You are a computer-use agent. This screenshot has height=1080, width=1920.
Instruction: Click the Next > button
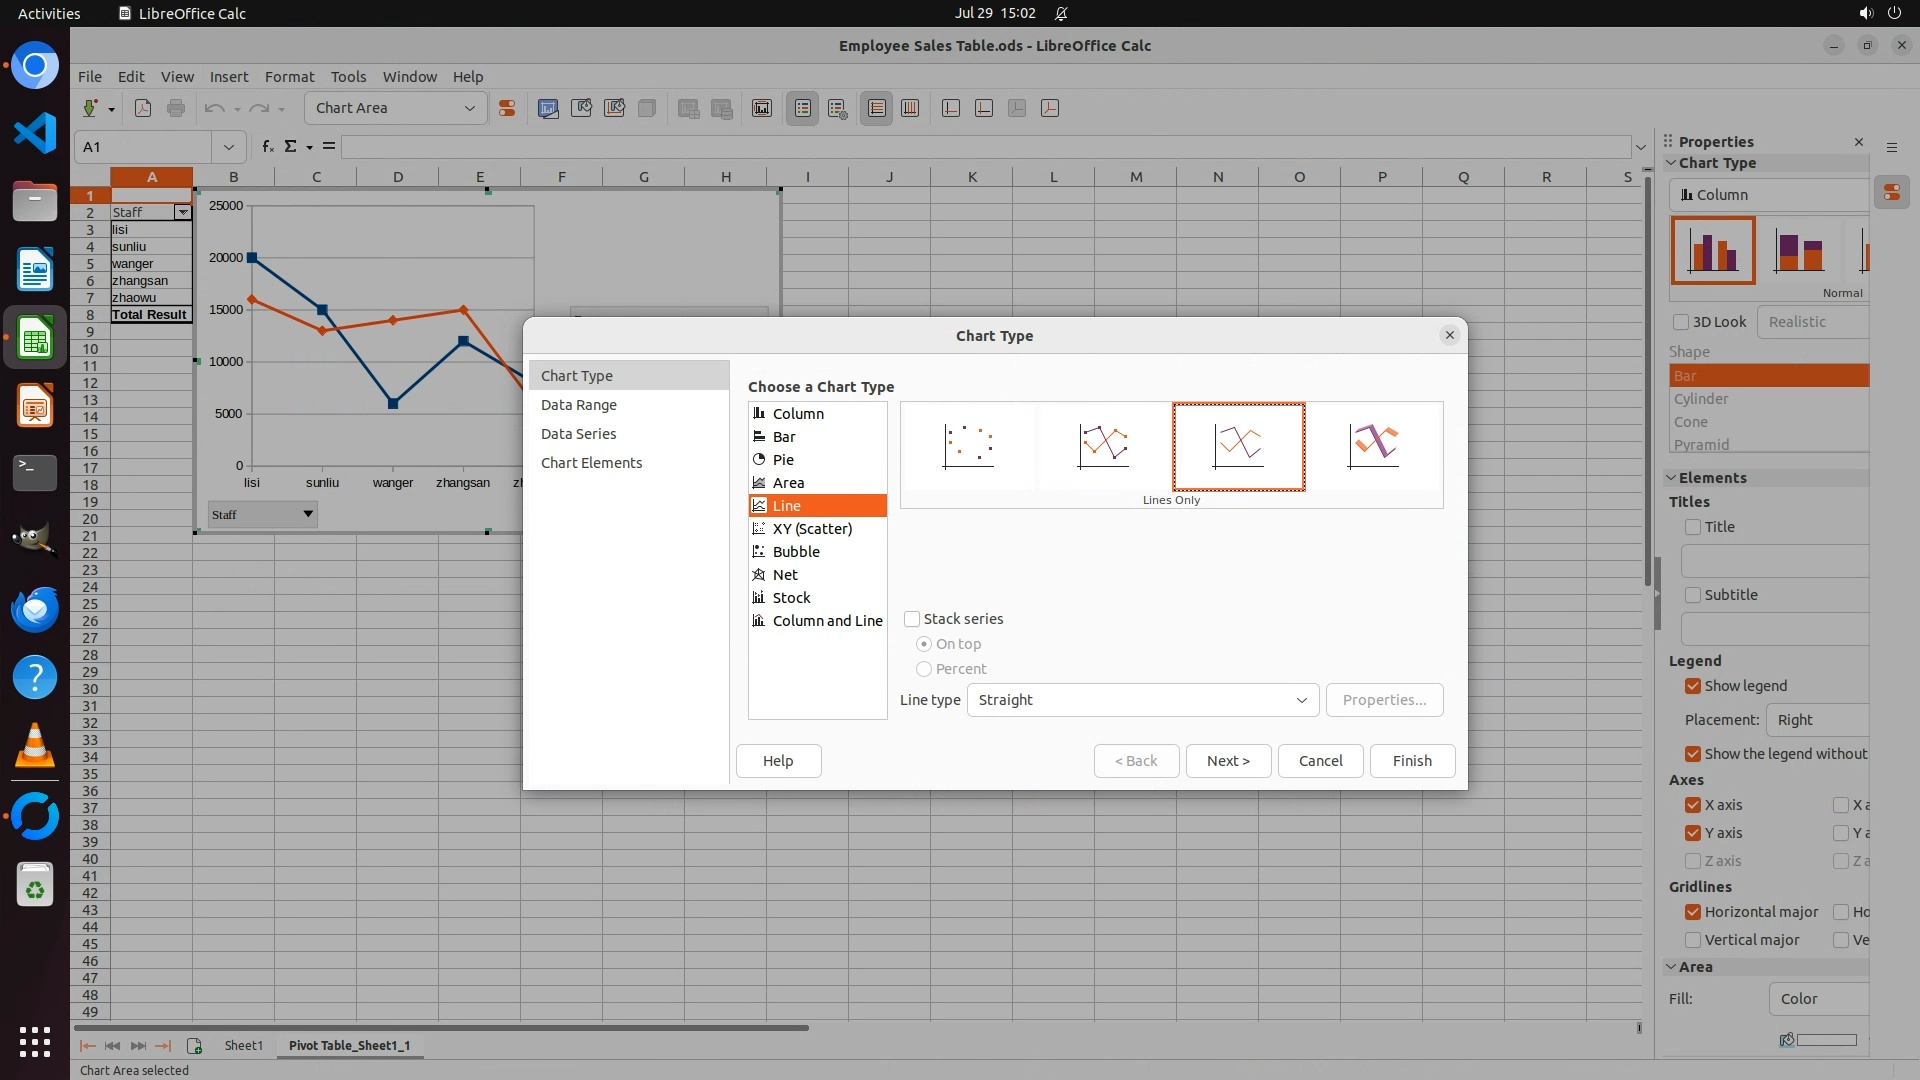point(1228,761)
